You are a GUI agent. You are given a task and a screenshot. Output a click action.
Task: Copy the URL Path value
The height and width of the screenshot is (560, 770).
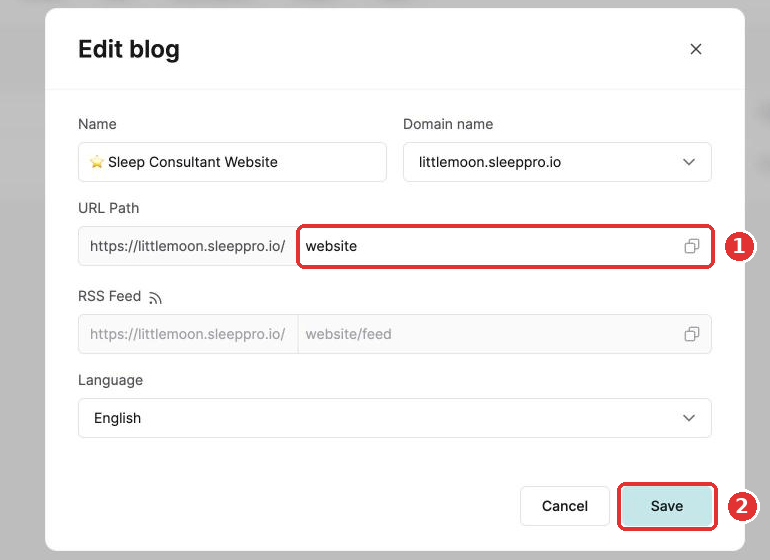point(691,246)
